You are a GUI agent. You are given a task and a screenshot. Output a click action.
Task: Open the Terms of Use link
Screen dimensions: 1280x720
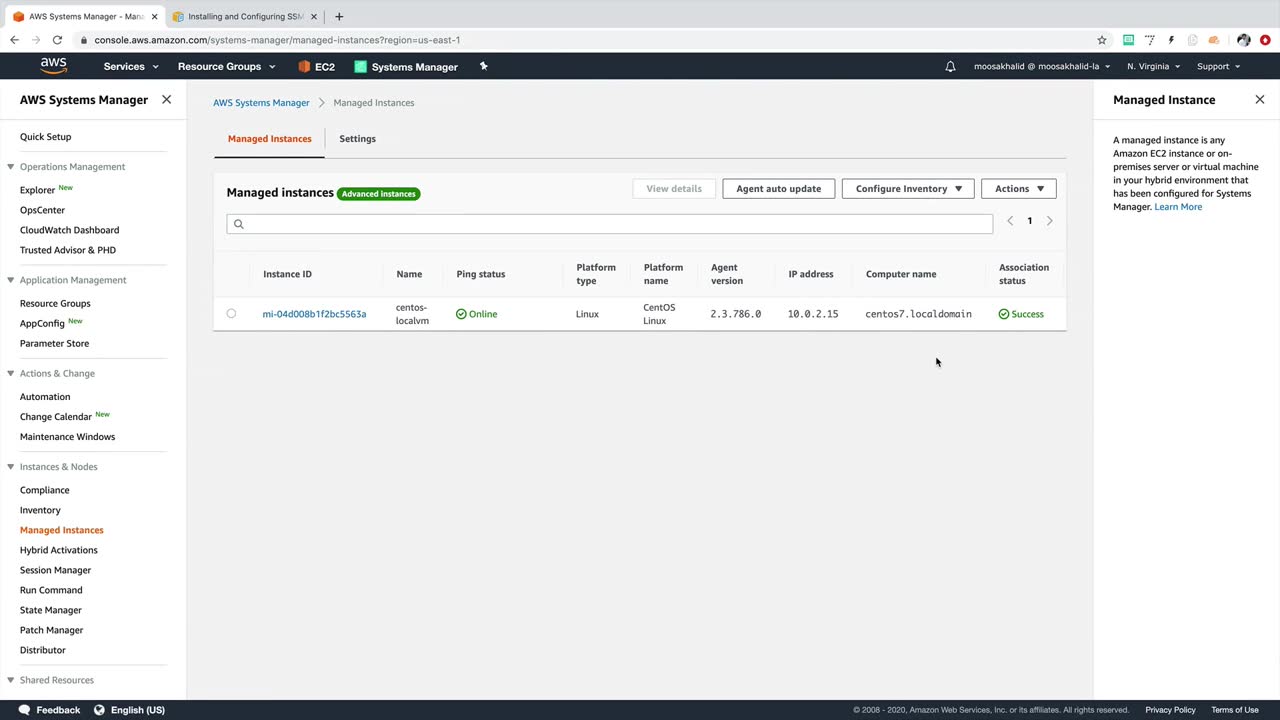(1235, 710)
